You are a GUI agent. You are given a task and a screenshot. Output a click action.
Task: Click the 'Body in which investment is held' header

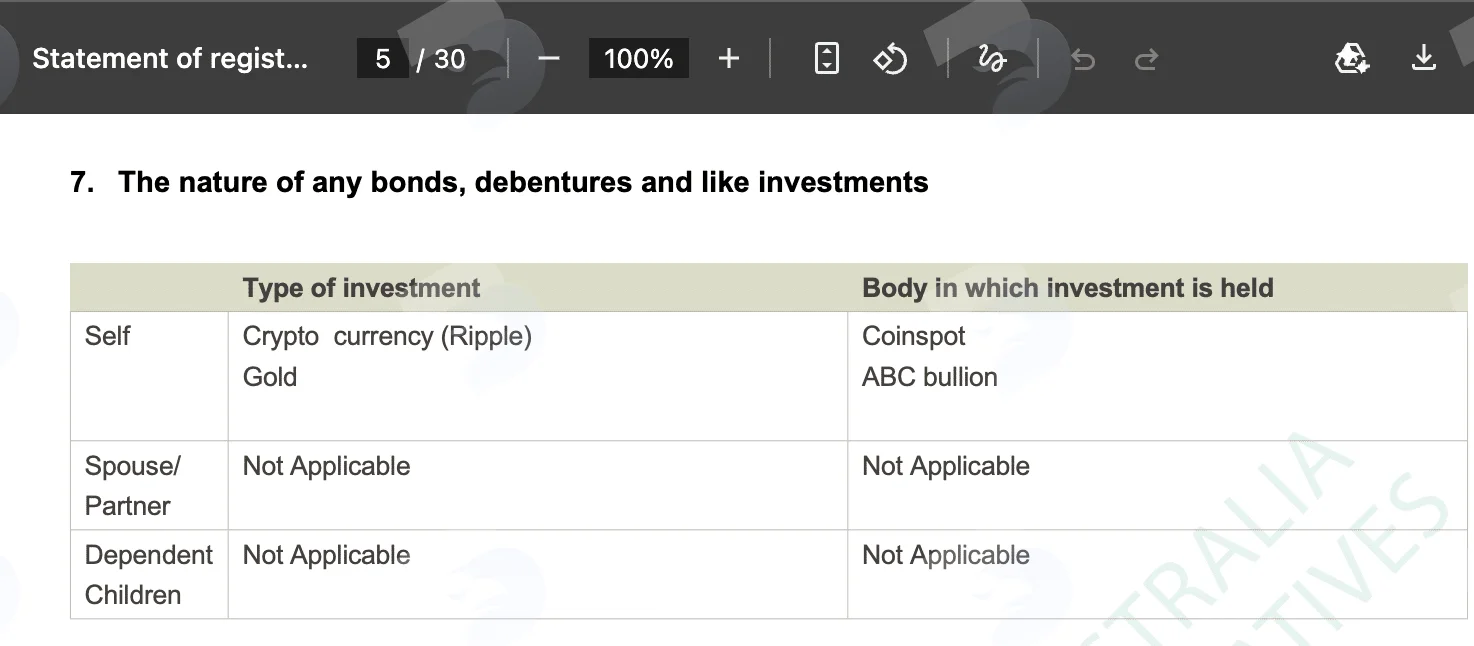[x=1068, y=288]
